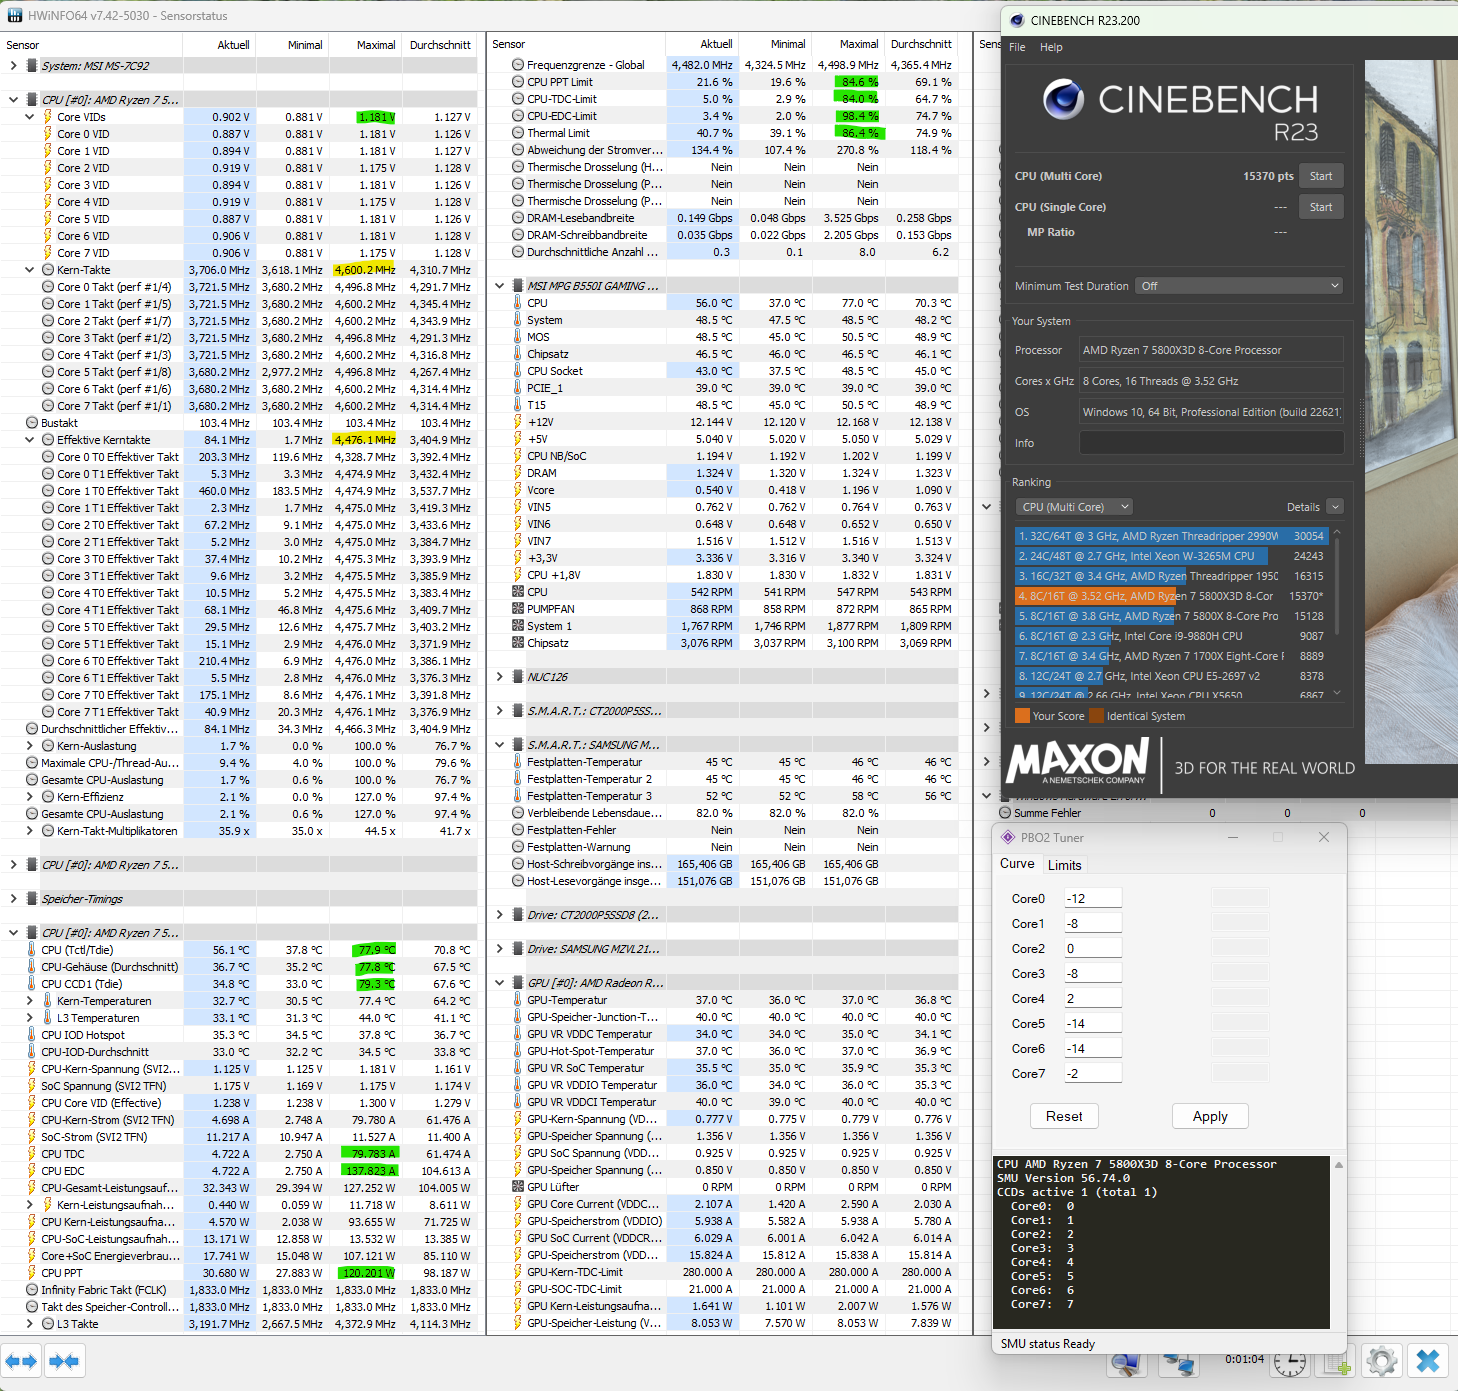Click the Festplatten-Temperatur thermometer icon

518,762
